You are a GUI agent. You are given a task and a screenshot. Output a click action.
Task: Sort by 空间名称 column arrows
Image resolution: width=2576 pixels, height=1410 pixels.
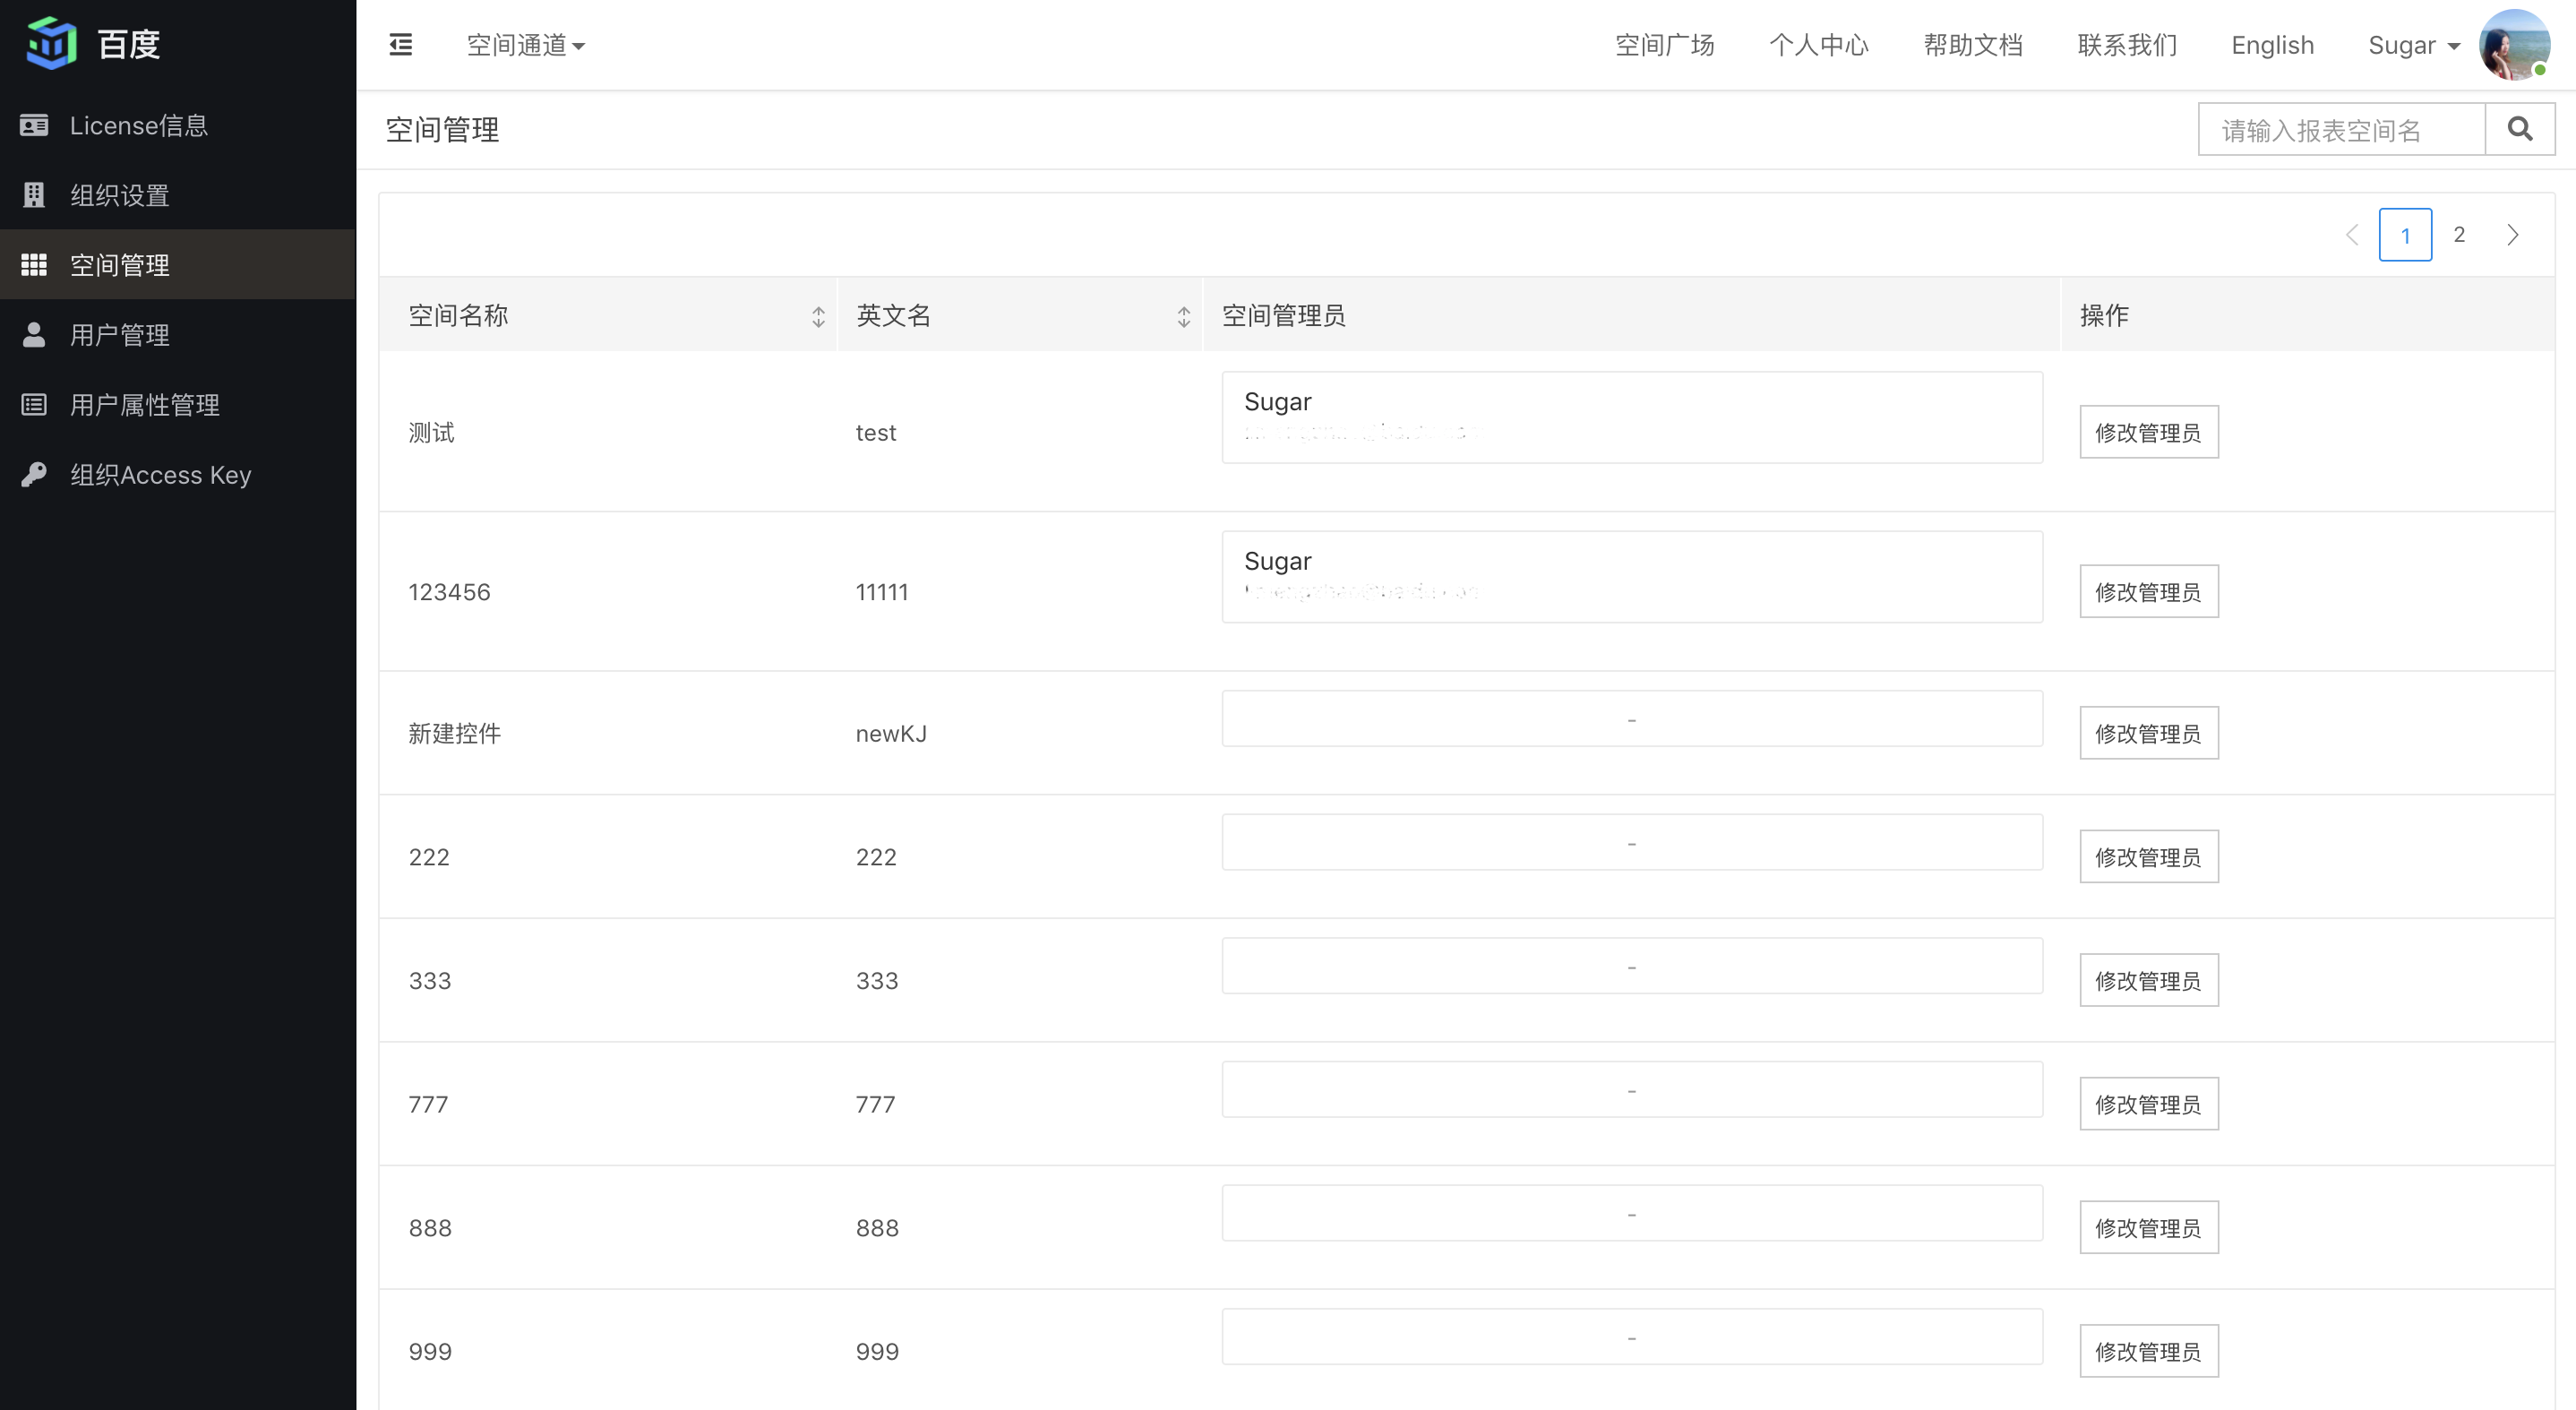click(818, 317)
